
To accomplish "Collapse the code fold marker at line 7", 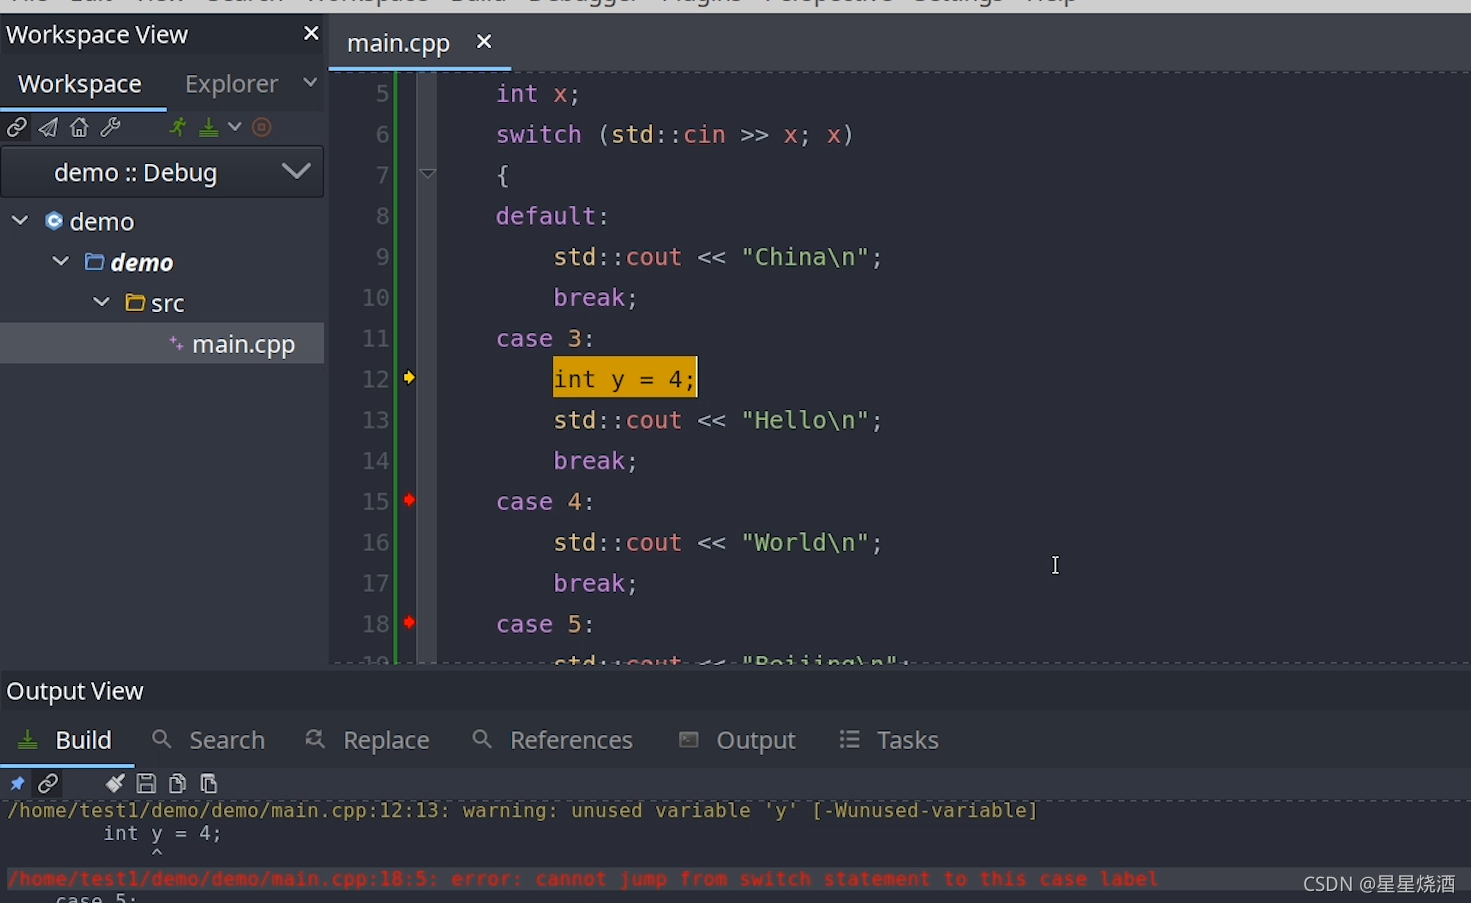I will 428,175.
